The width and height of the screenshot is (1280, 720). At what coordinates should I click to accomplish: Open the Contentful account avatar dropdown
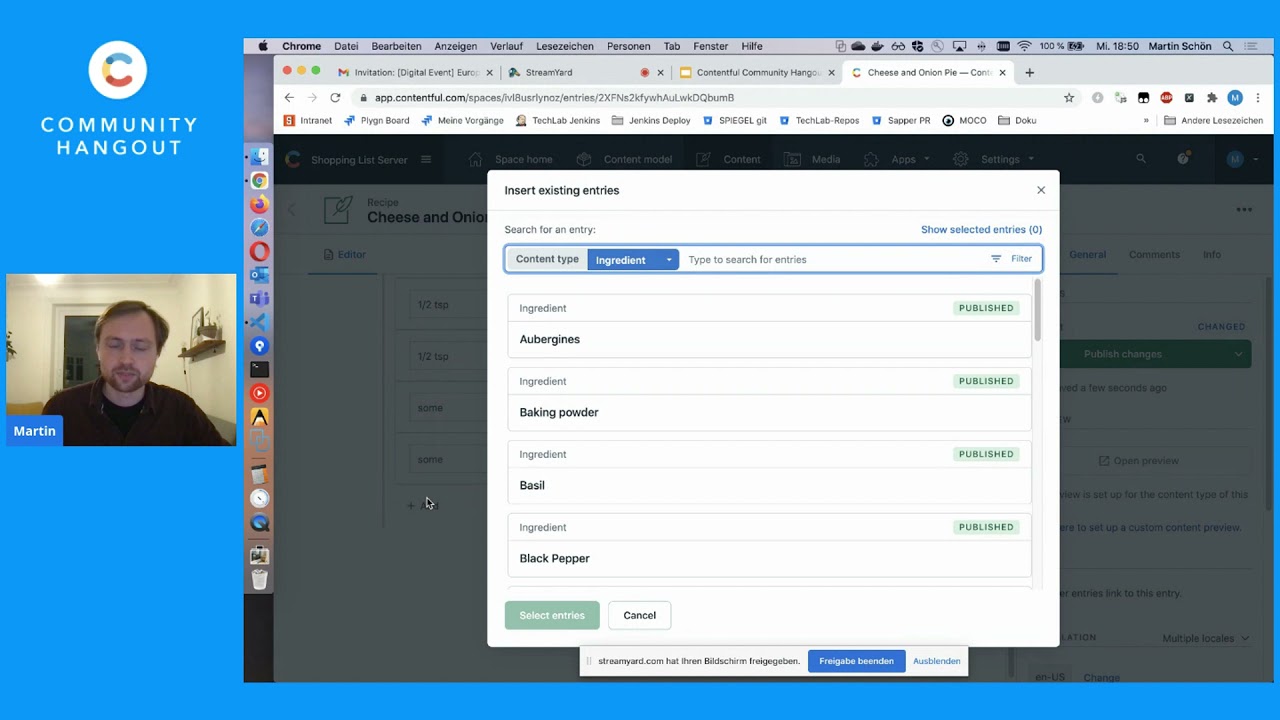[1243, 159]
